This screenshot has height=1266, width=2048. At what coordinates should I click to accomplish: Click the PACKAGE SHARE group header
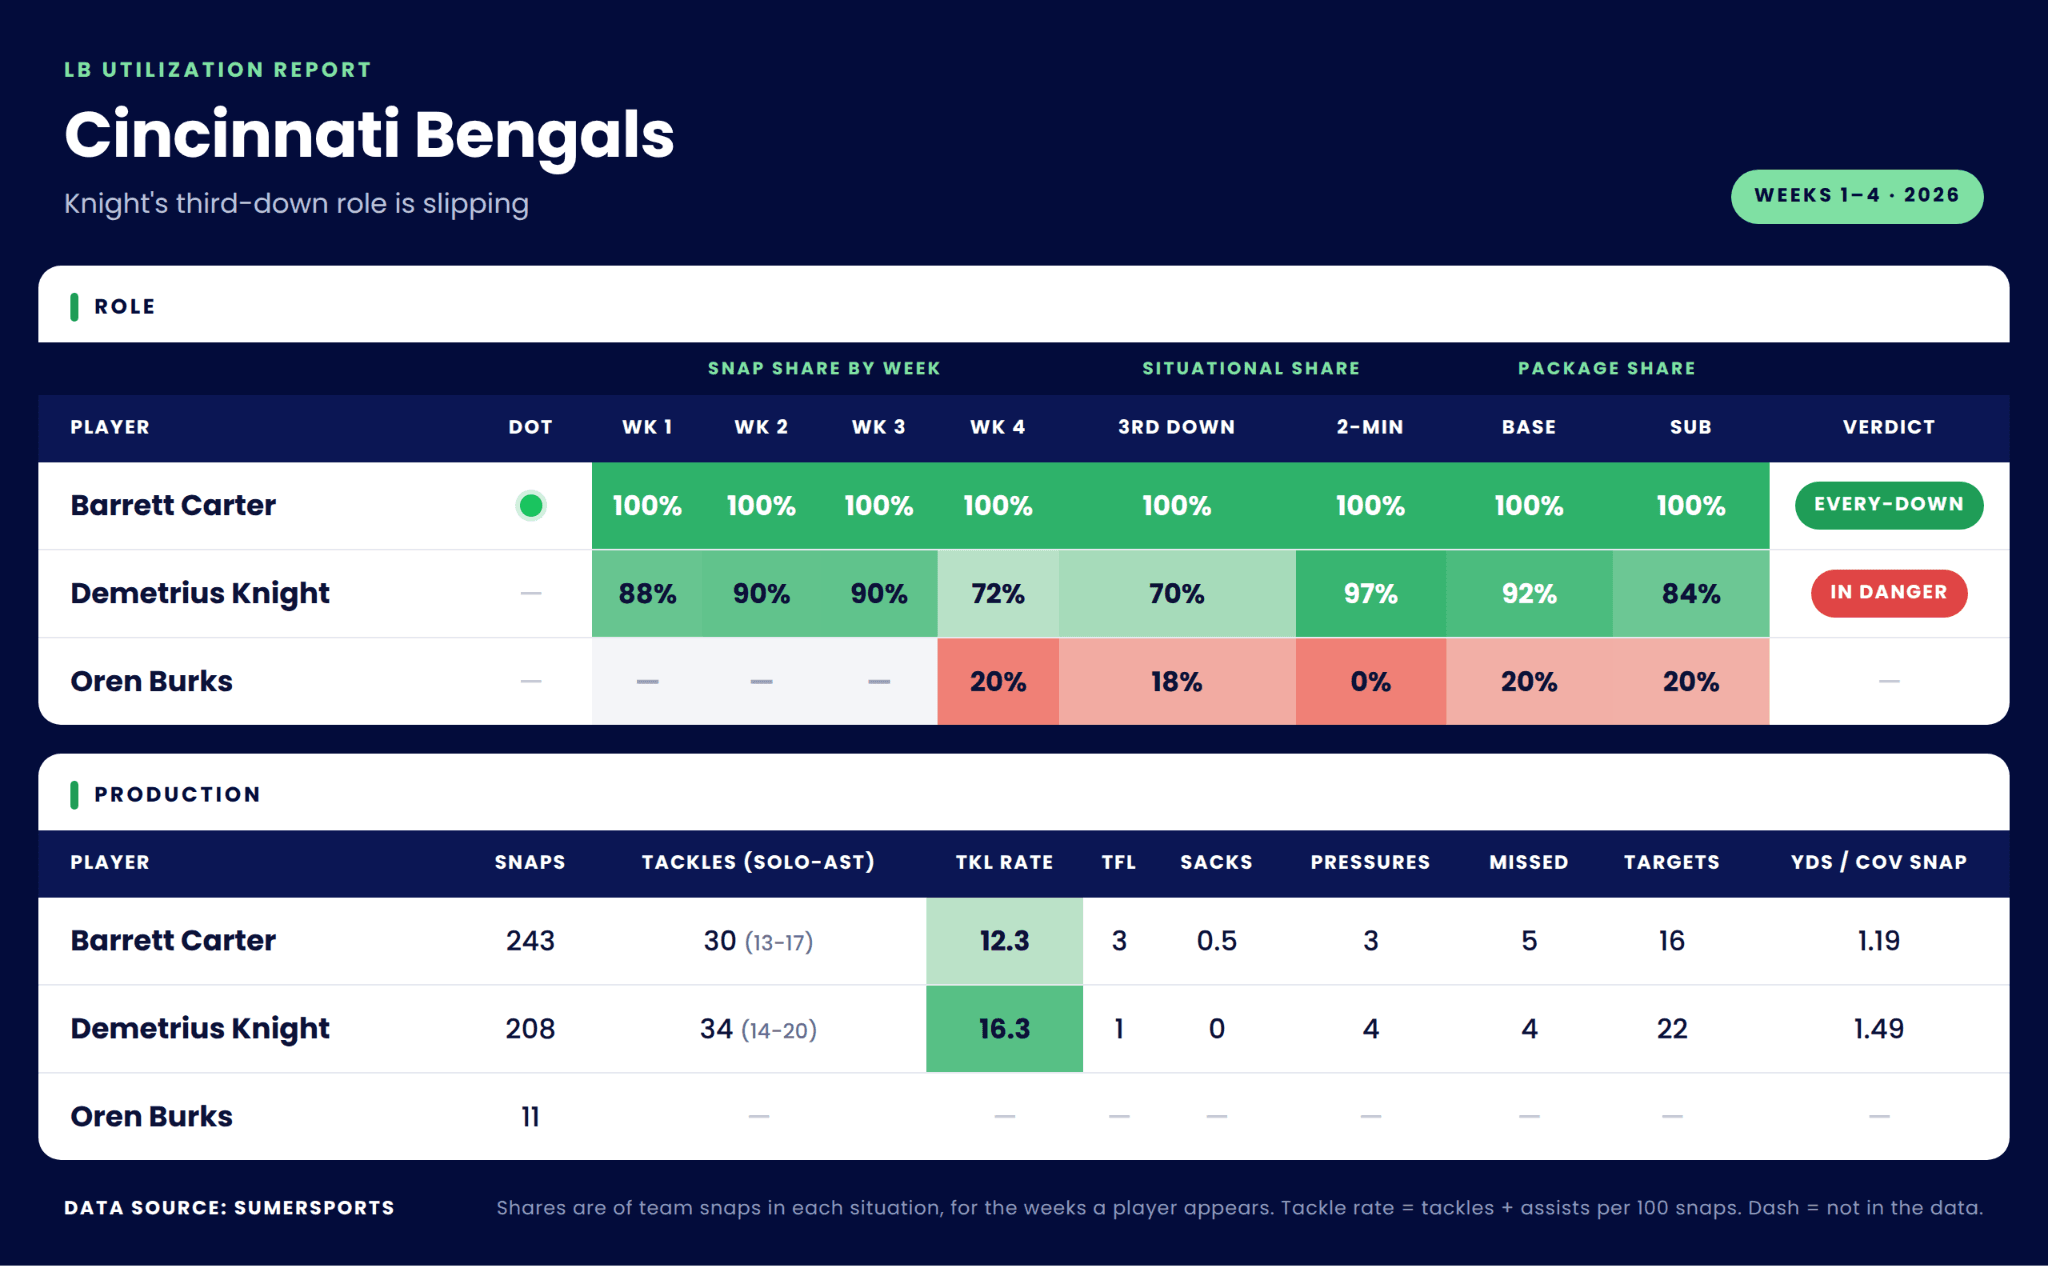point(1607,368)
